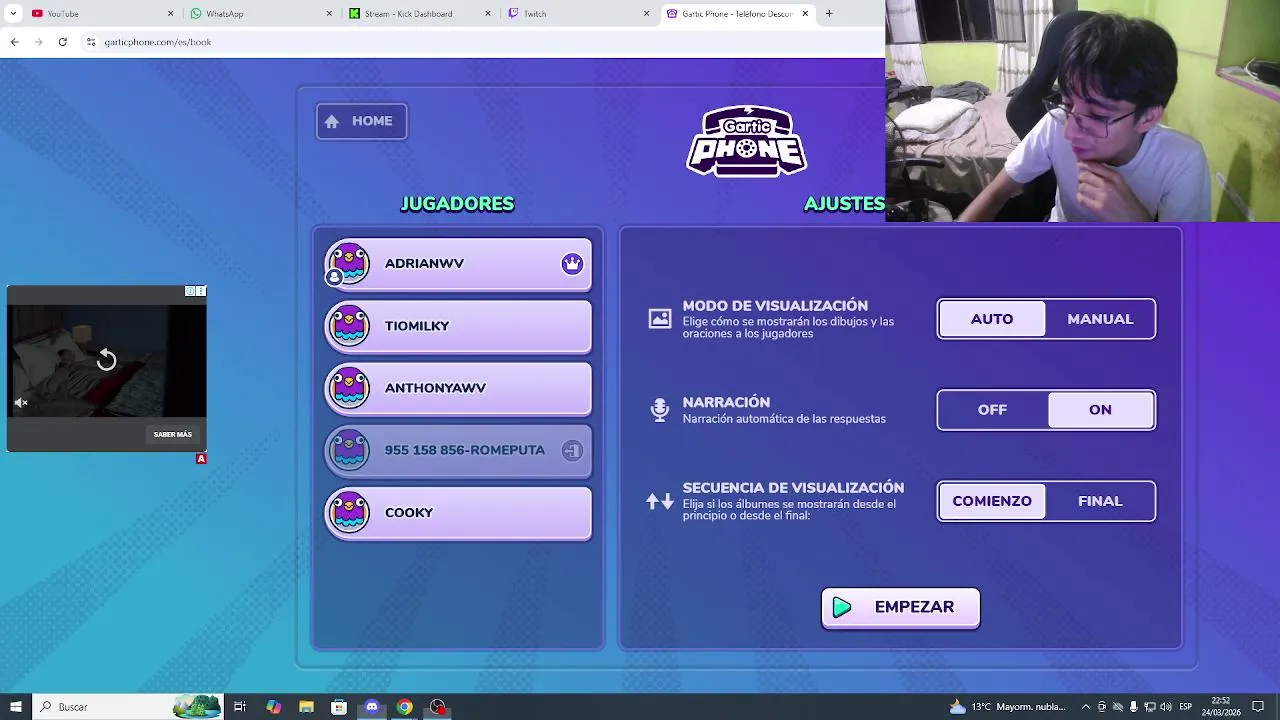The image size is (1280, 720).
Task: Click SABER MÁS on the ad
Action: tap(173, 435)
